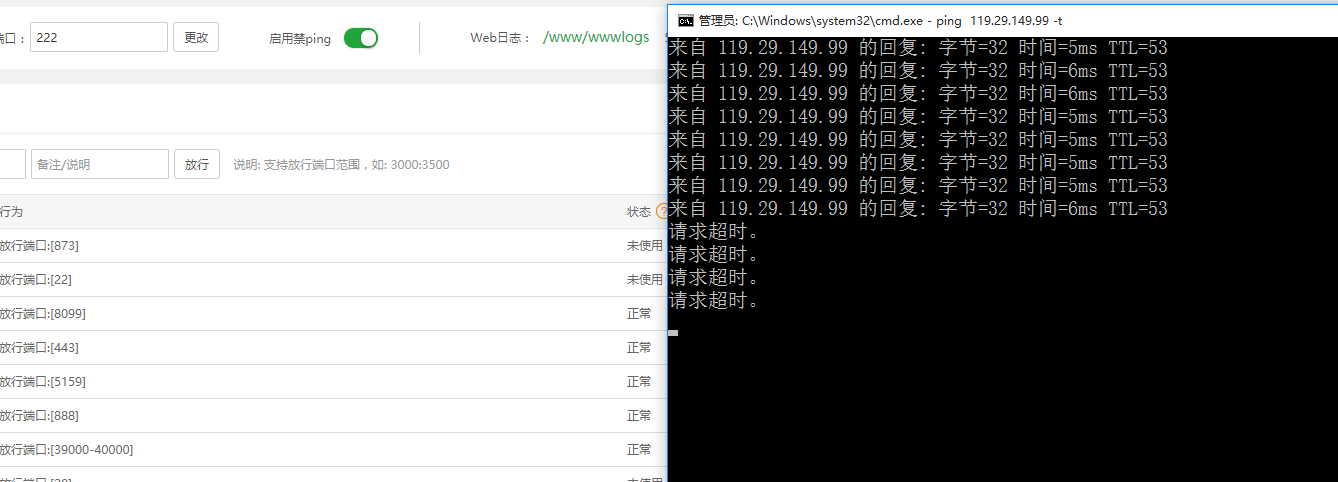Select the 放行端口:[888] row
The width and height of the screenshot is (1338, 482).
click(333, 416)
